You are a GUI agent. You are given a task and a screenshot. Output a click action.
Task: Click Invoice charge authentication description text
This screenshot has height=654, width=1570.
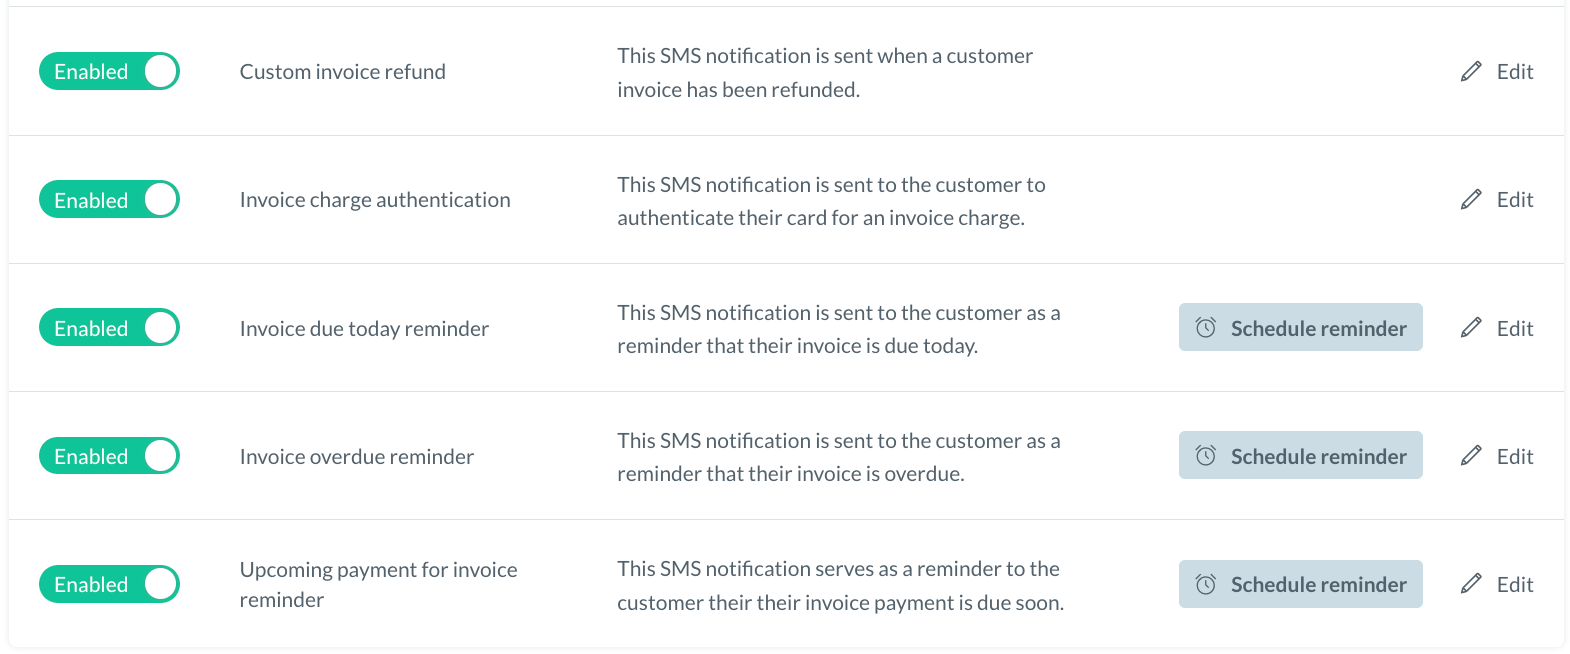point(830,201)
